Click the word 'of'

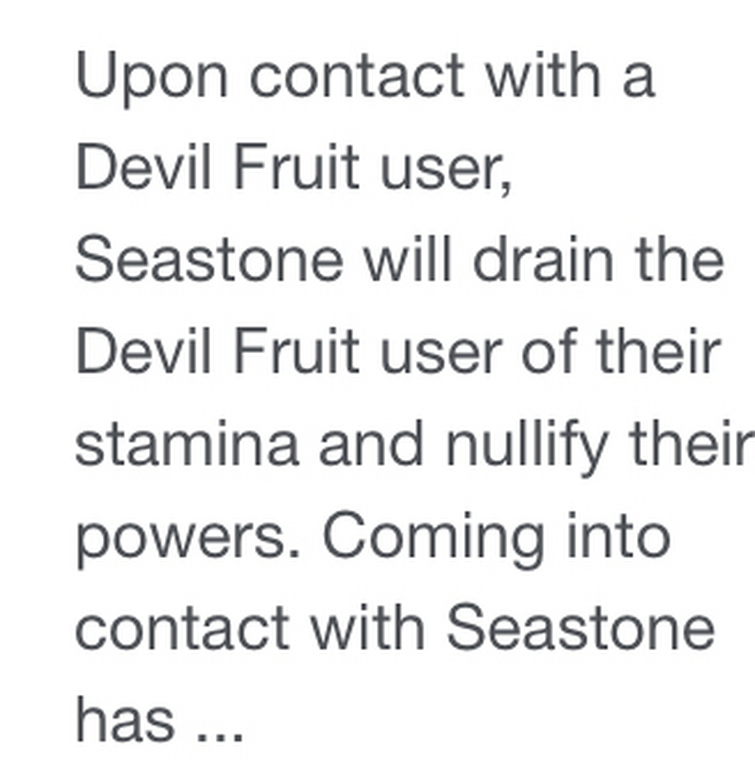(x=550, y=350)
